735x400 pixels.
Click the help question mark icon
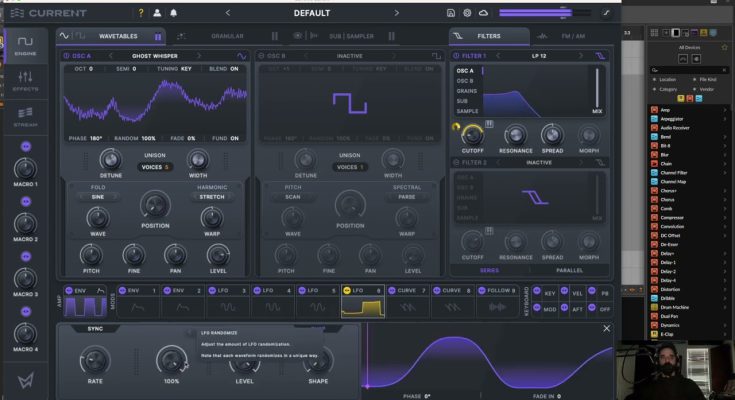(140, 13)
